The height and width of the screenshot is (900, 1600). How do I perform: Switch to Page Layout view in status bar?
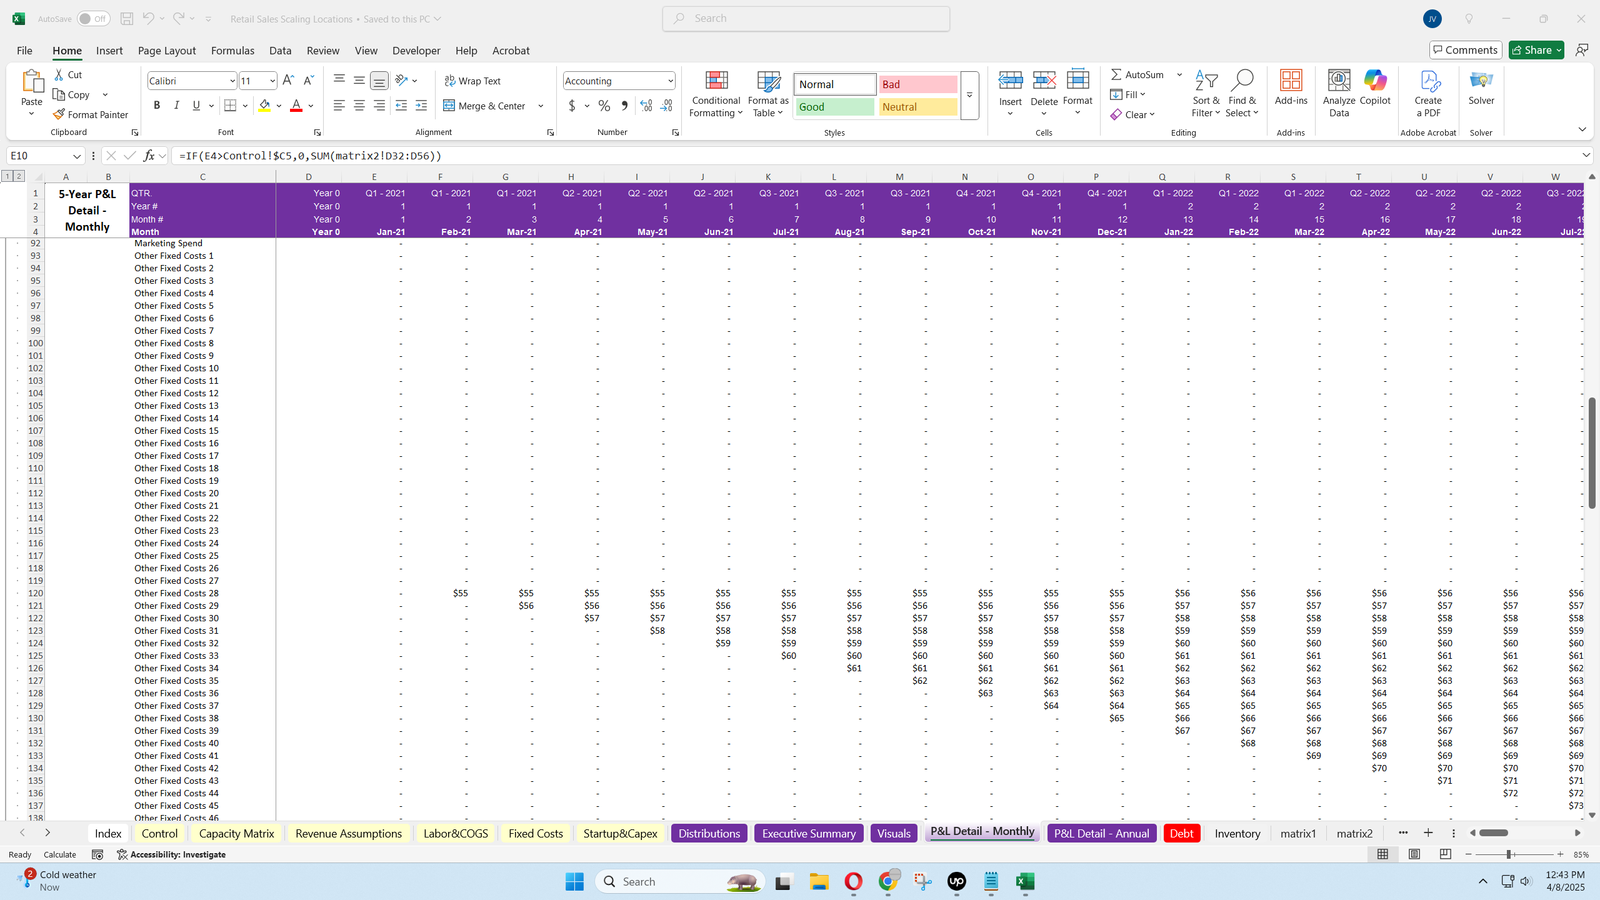click(1414, 854)
